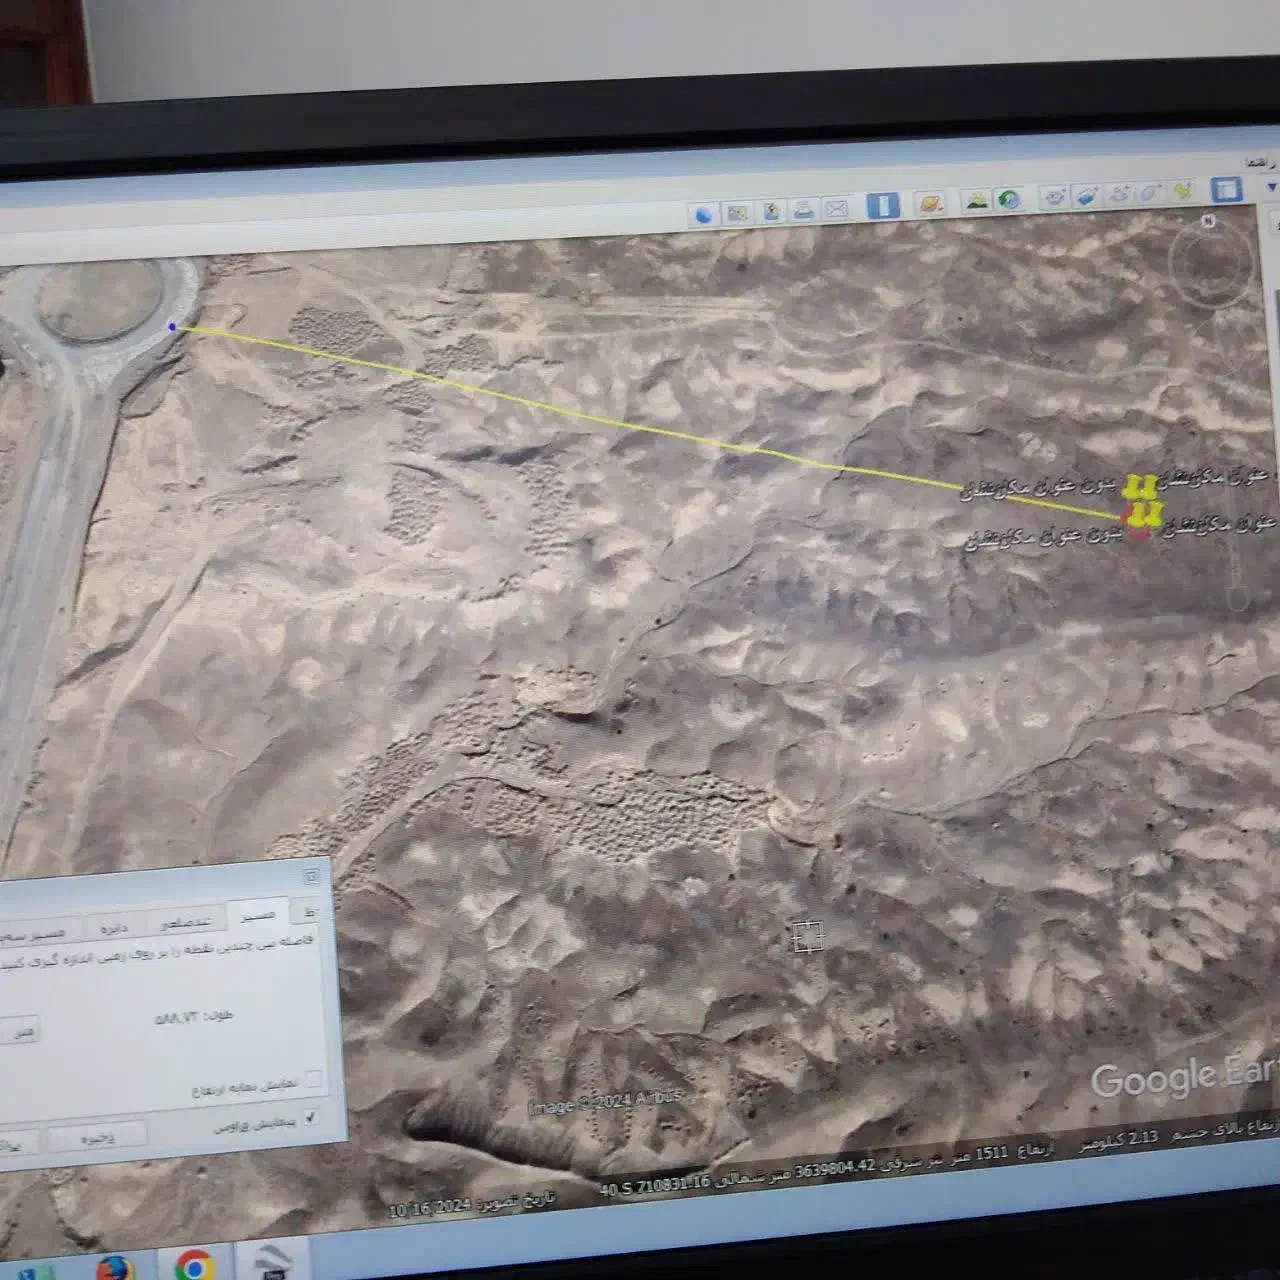Viewport: 1280px width, 1280px height.
Task: Toggle the sidebar panel icon in toolbar
Action: 1226,190
